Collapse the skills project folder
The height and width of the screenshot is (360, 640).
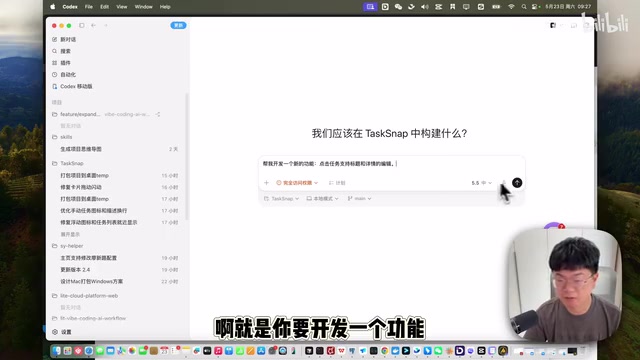point(55,137)
